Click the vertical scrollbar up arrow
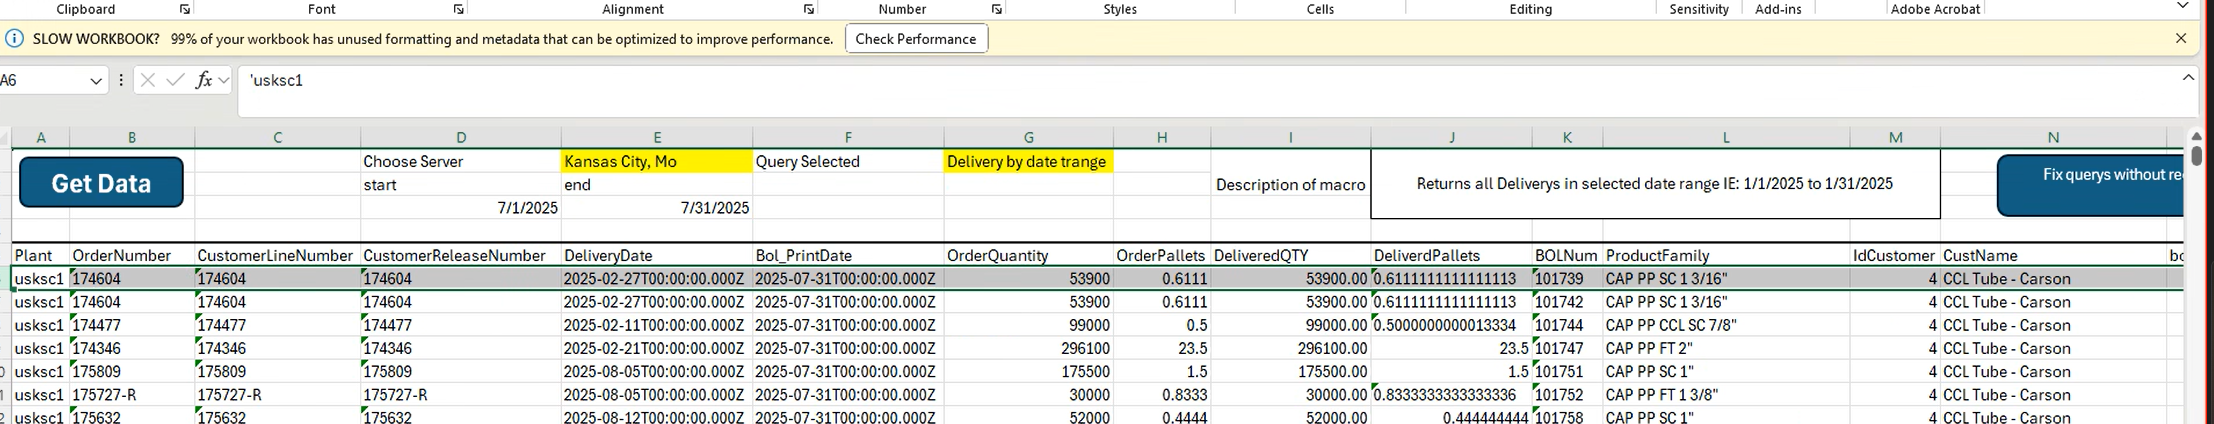 tap(2196, 137)
